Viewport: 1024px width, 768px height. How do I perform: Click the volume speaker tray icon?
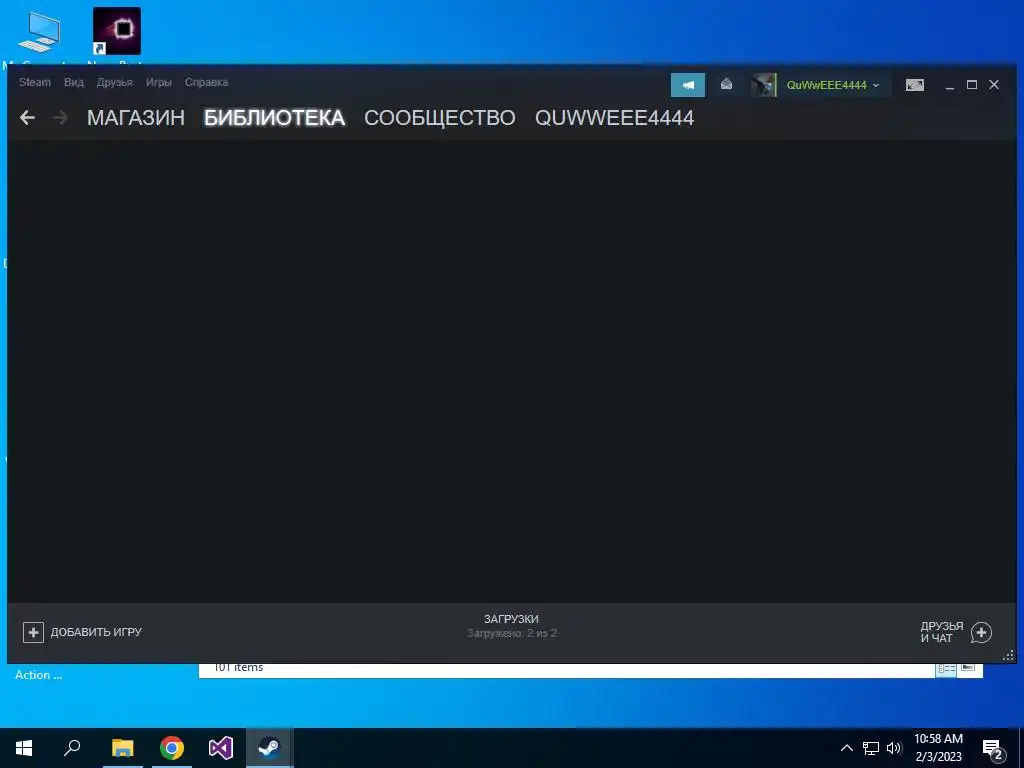tap(894, 748)
